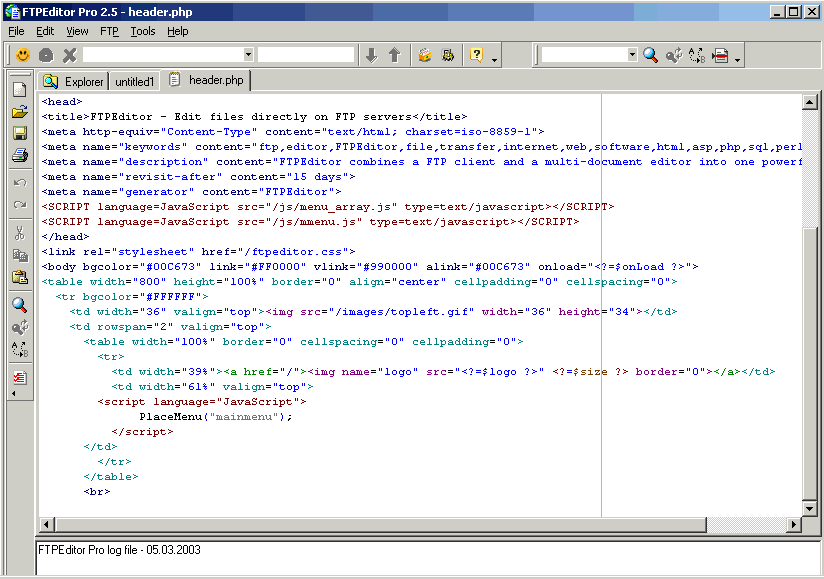Click the Redo arrow icon

pos(20,204)
